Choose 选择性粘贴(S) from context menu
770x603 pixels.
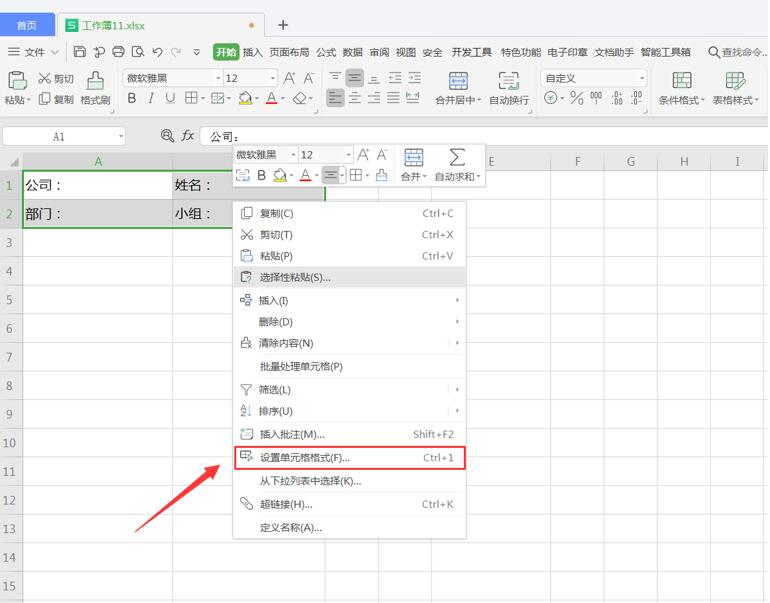coord(350,277)
